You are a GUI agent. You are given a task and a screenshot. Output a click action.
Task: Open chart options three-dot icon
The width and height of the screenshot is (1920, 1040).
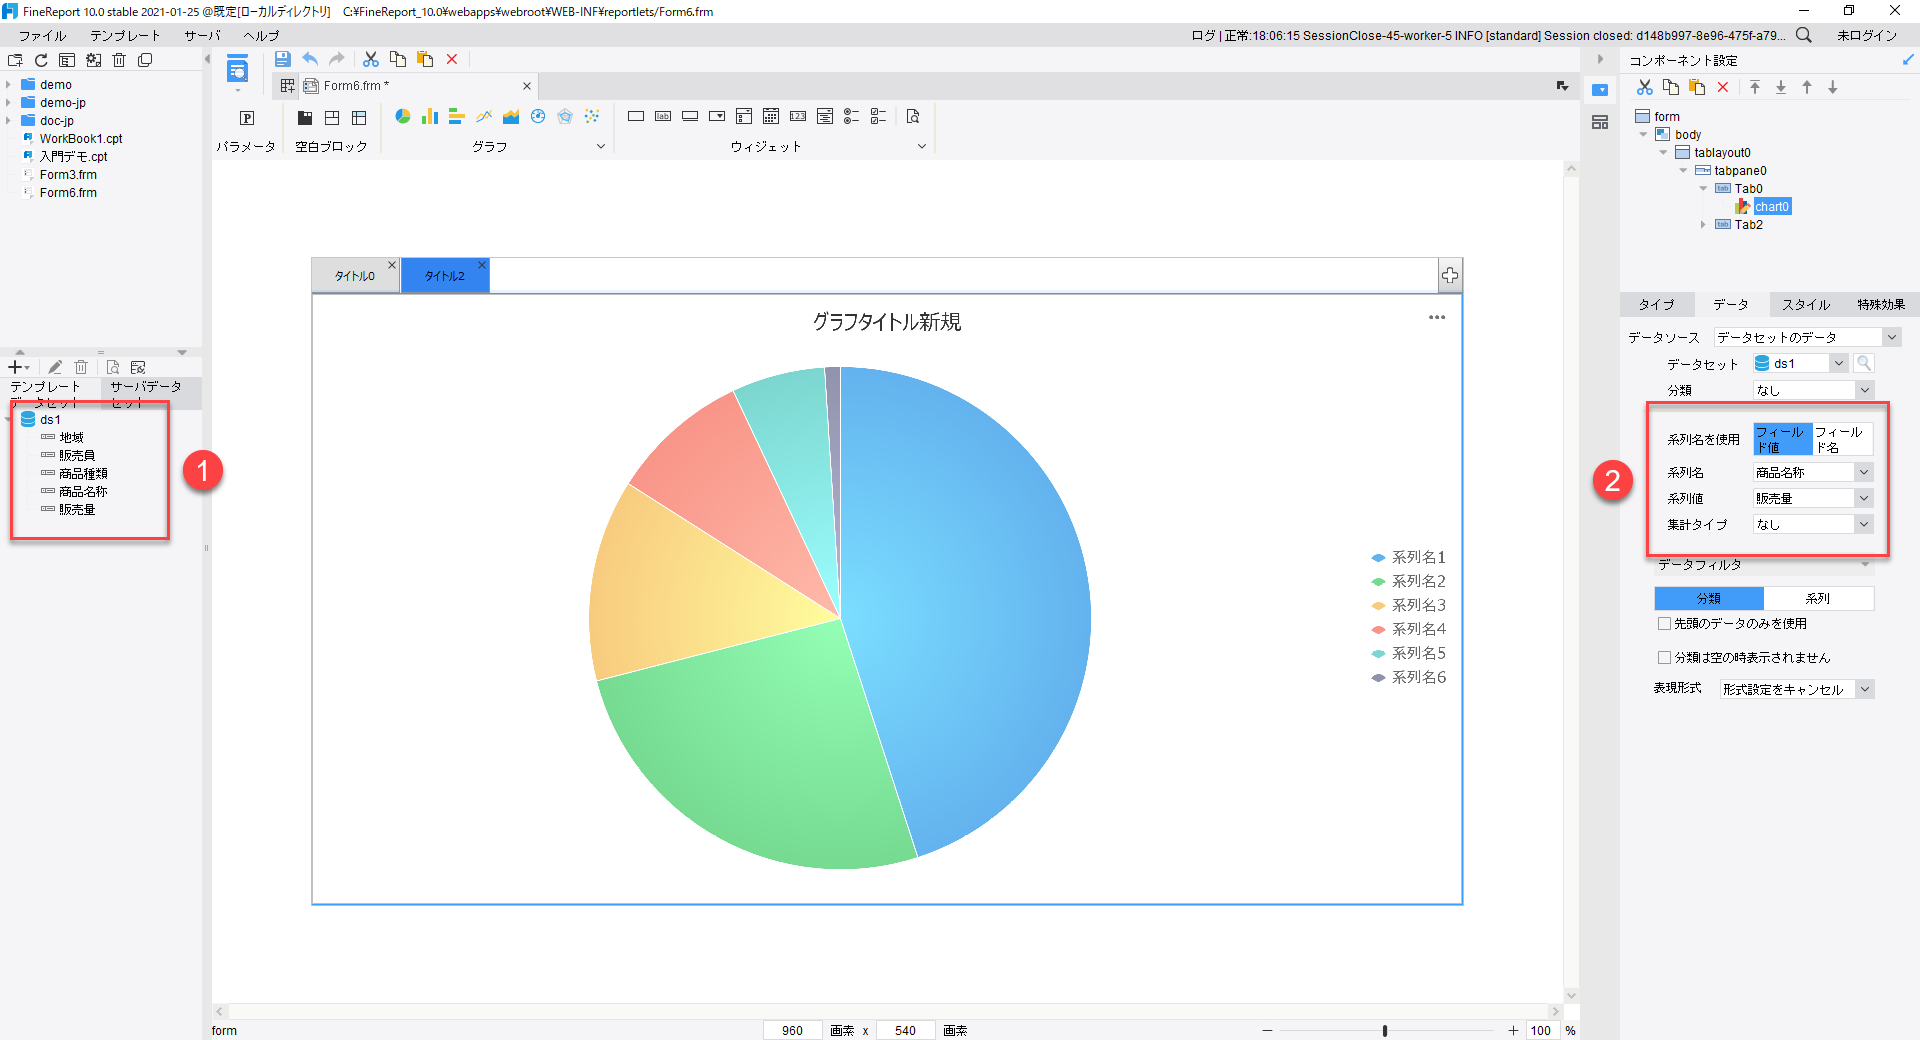(1437, 317)
